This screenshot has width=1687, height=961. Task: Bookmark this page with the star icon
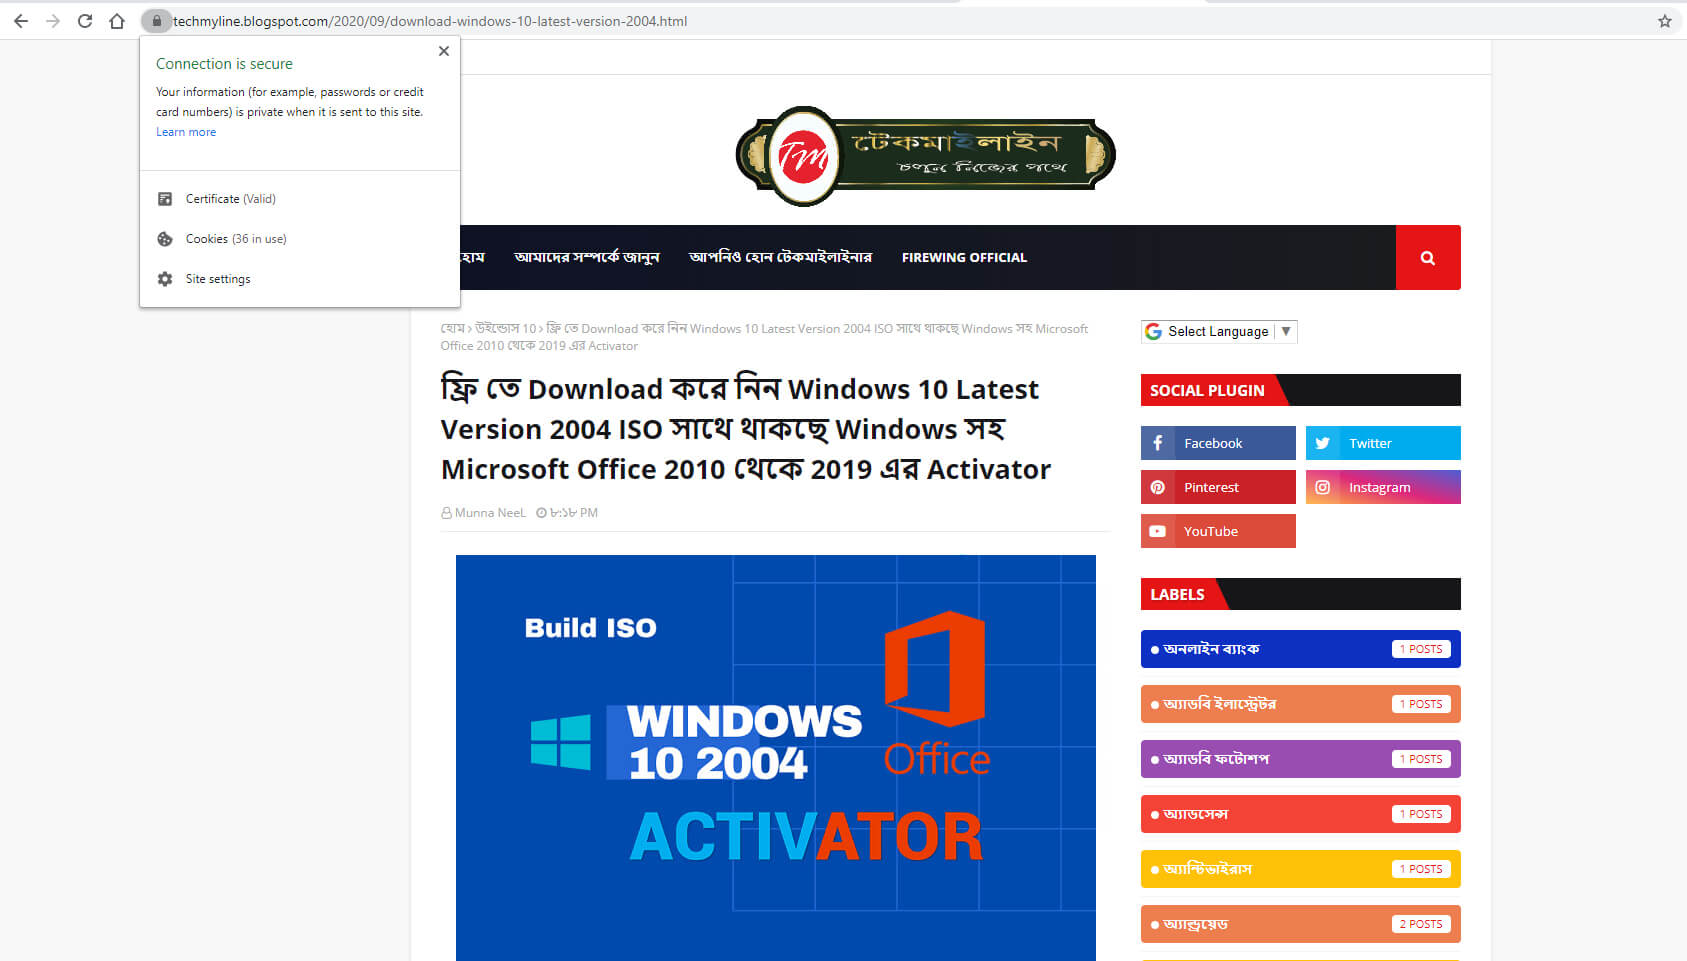(1665, 21)
